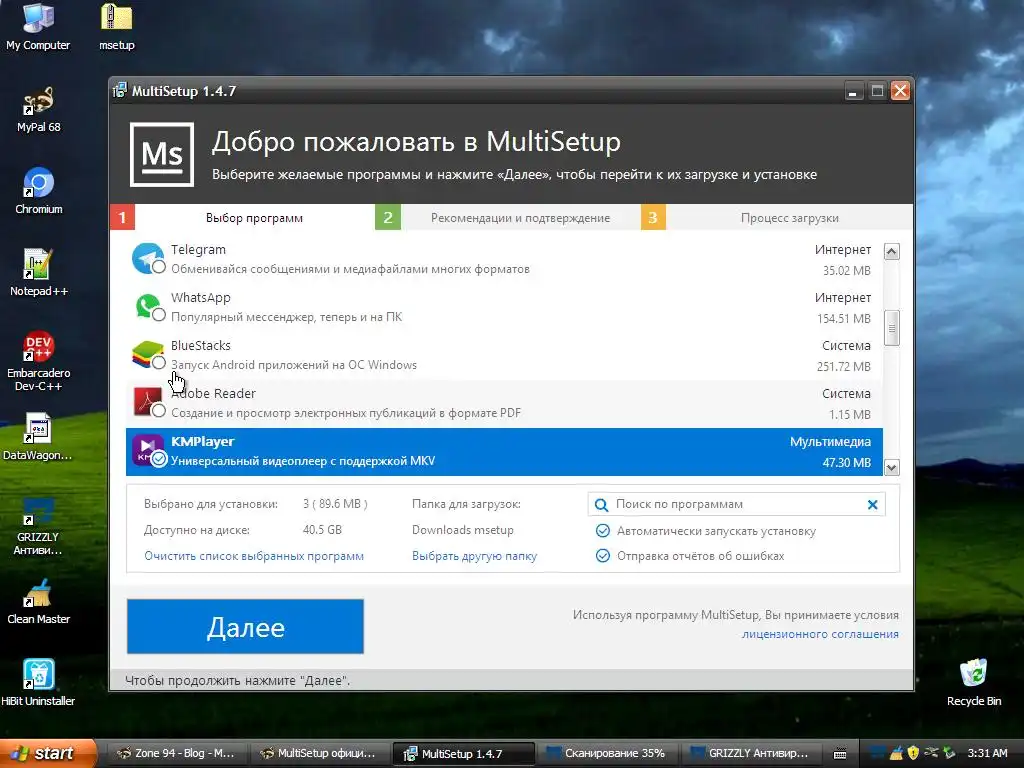This screenshot has width=1024, height=768.
Task: Click the Ms logo in header
Action: click(x=162, y=155)
